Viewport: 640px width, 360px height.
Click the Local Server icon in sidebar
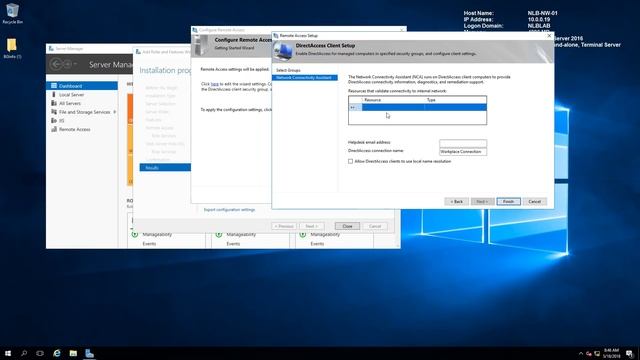(x=54, y=94)
